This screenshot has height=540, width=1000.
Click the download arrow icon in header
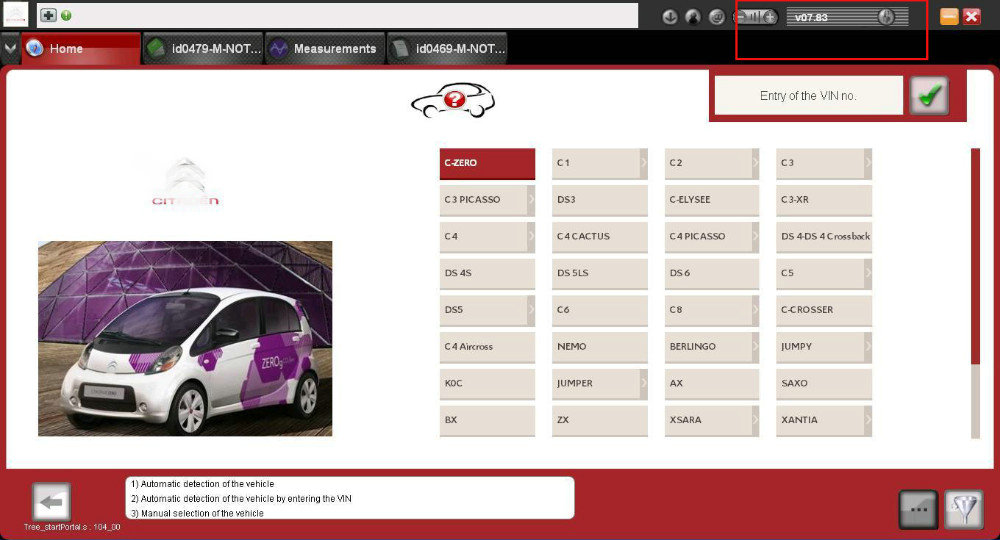click(670, 17)
